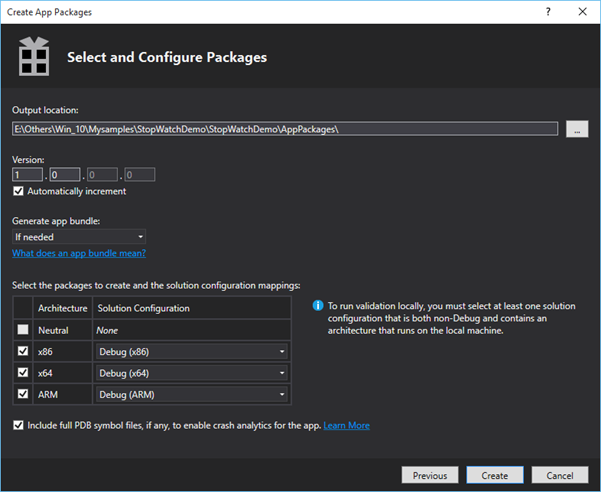601x492 pixels.
Task: Click the help question mark button
Action: point(547,10)
